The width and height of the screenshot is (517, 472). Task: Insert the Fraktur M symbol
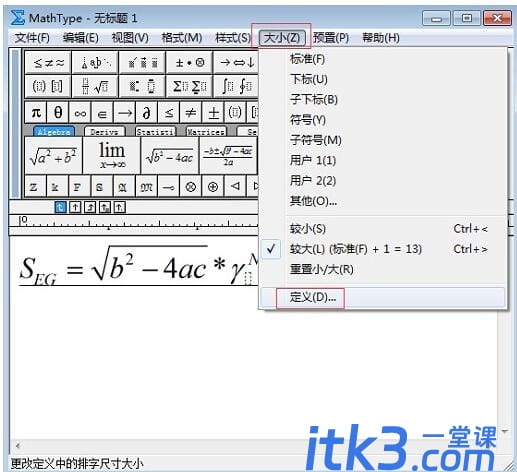pos(146,187)
